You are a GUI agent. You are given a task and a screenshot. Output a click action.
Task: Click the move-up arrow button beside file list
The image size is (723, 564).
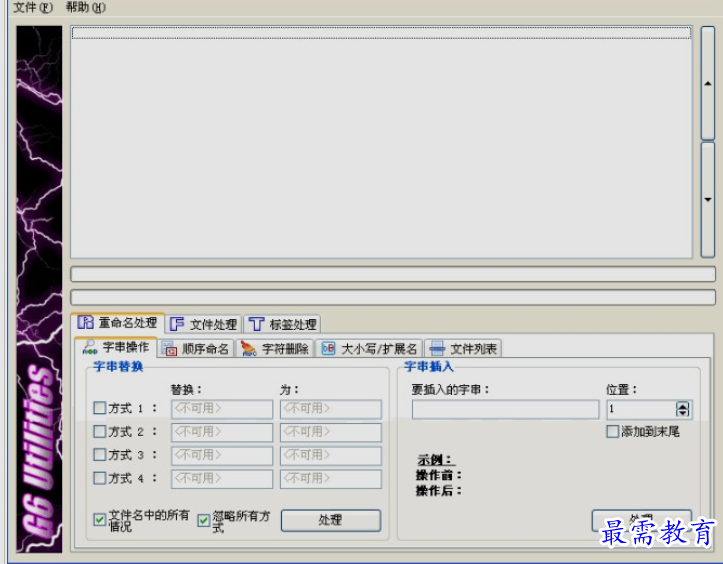tap(708, 83)
